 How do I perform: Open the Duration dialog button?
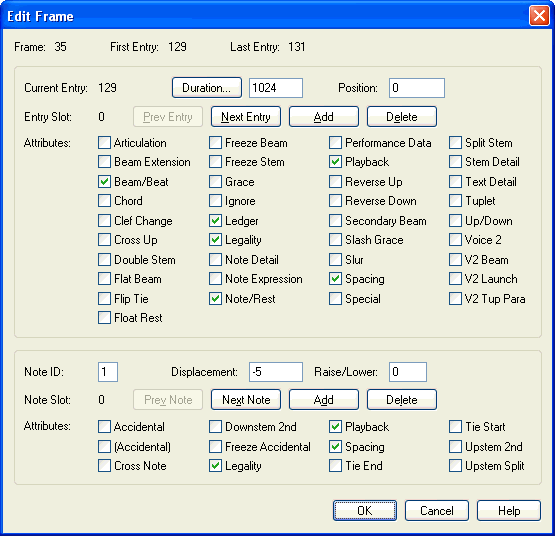pyautogui.click(x=207, y=87)
